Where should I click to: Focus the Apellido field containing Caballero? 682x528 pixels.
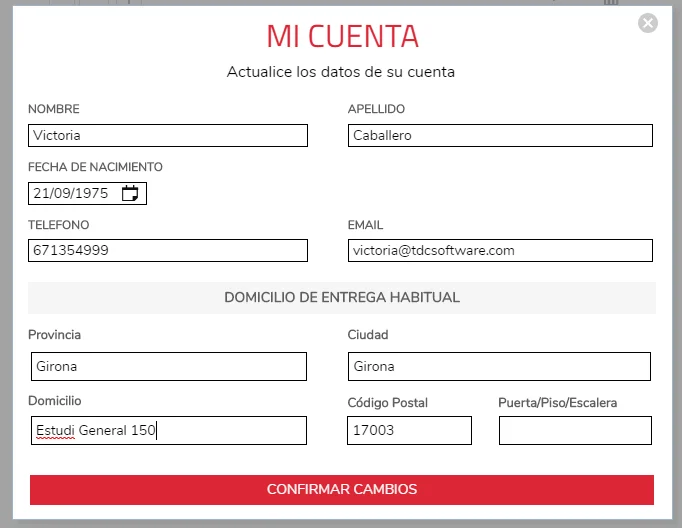tap(500, 135)
